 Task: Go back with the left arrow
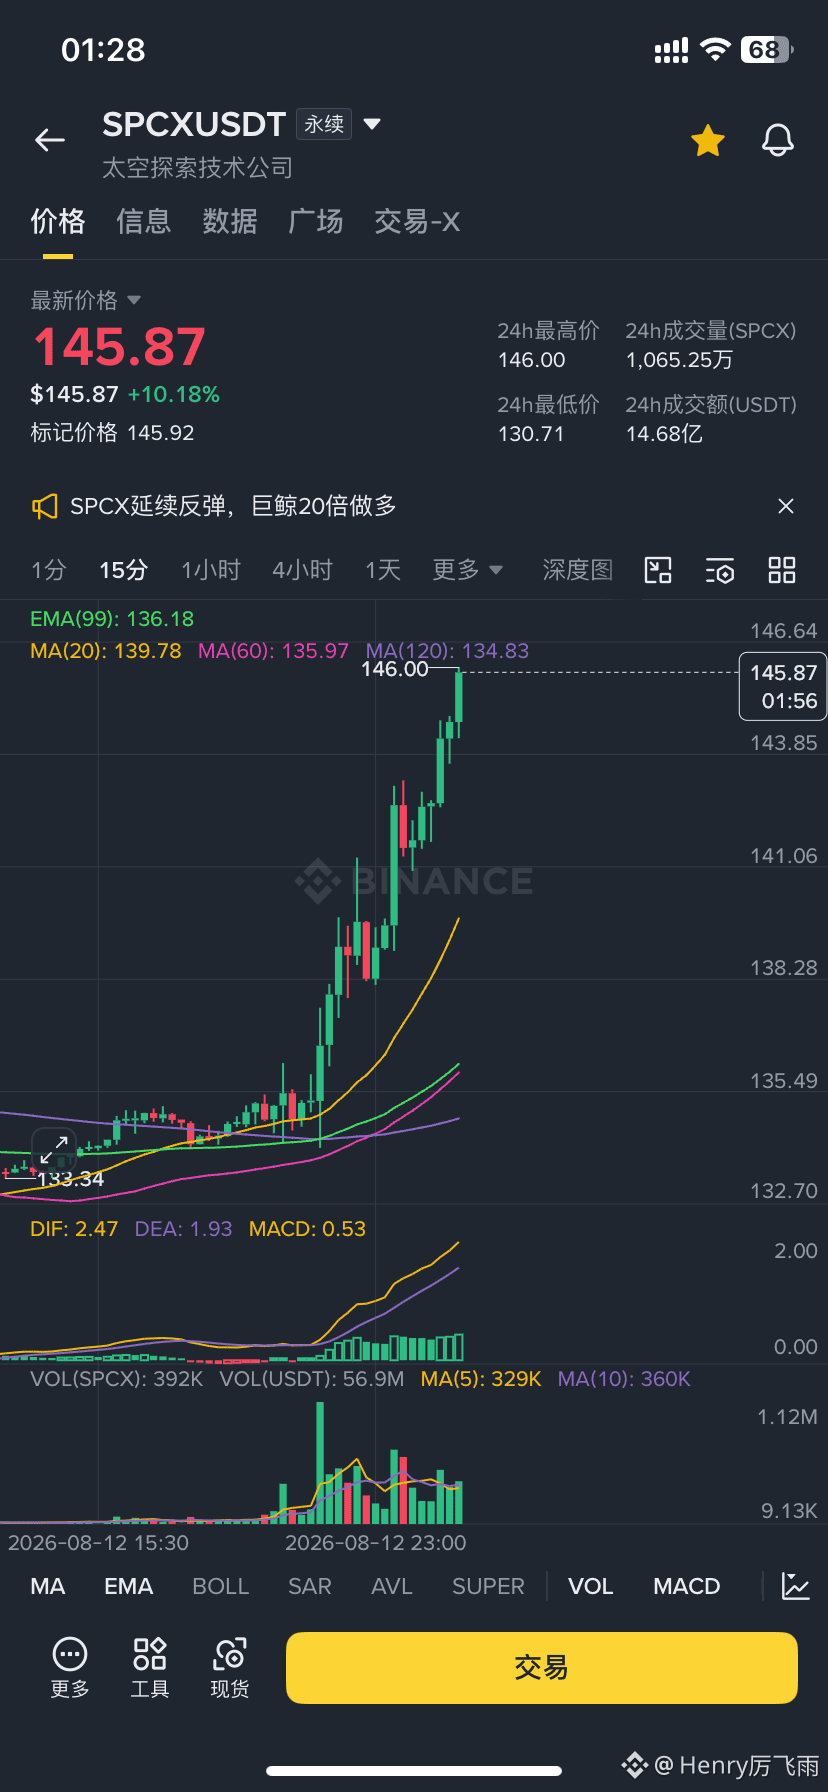50,141
